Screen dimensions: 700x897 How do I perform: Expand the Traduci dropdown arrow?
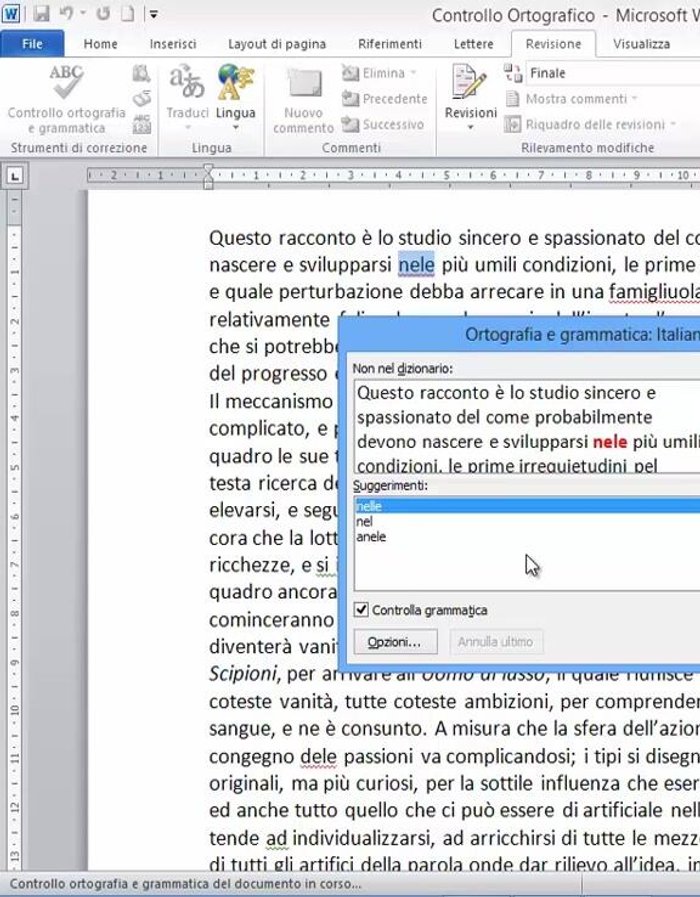click(x=188, y=128)
